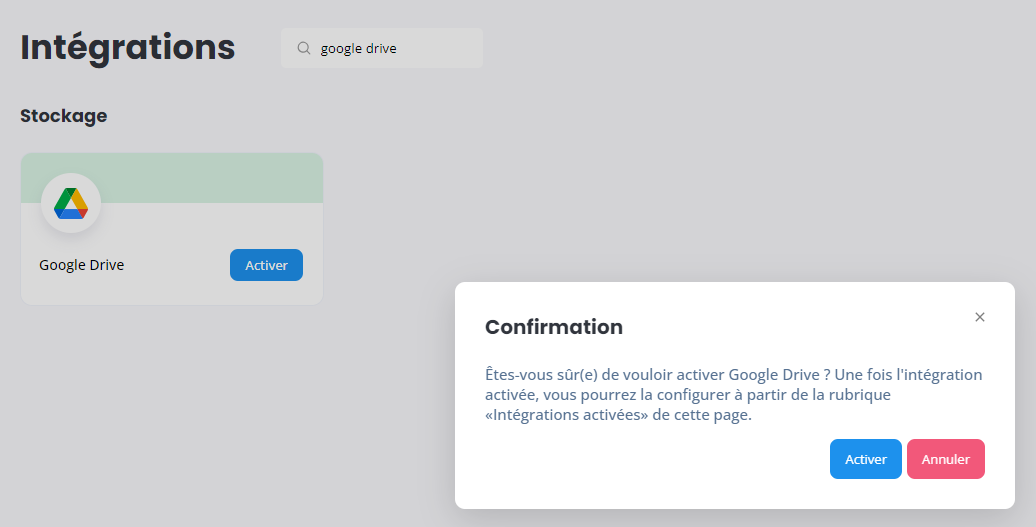This screenshot has height=527, width=1036.
Task: Click the Stockage section heading
Action: [63, 116]
